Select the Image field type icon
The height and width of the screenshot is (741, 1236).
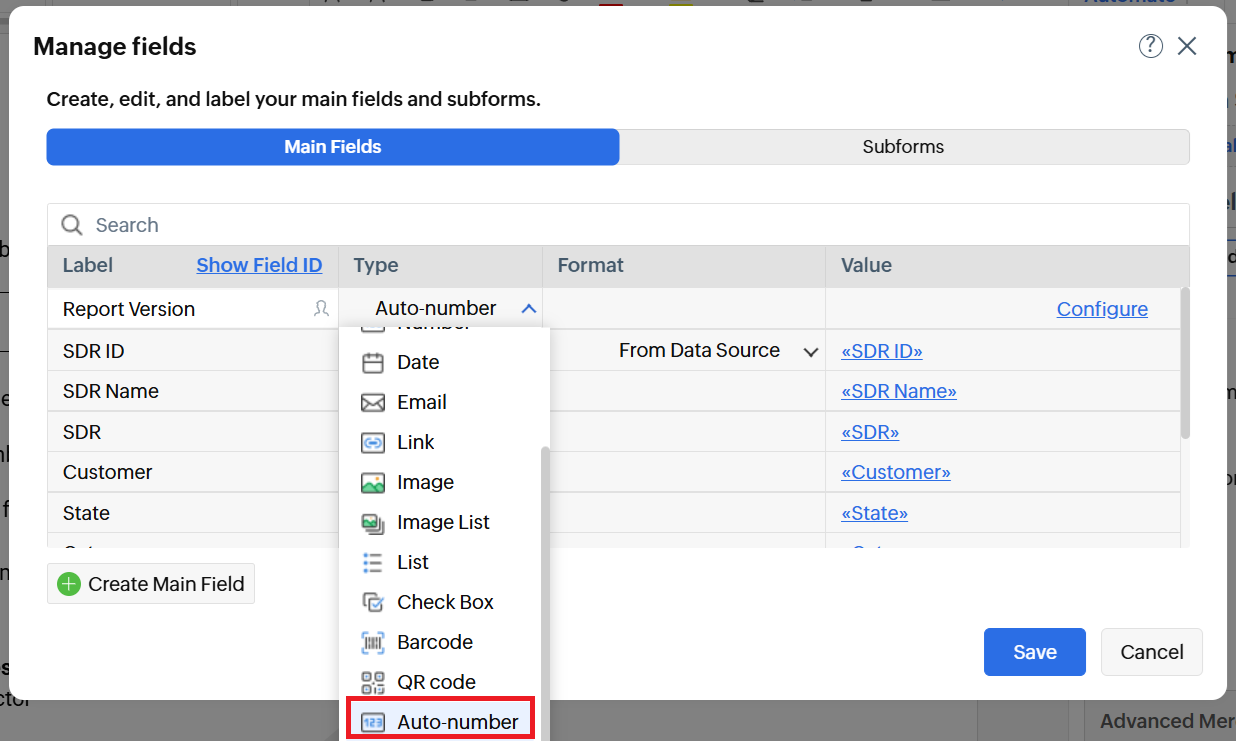(x=373, y=482)
